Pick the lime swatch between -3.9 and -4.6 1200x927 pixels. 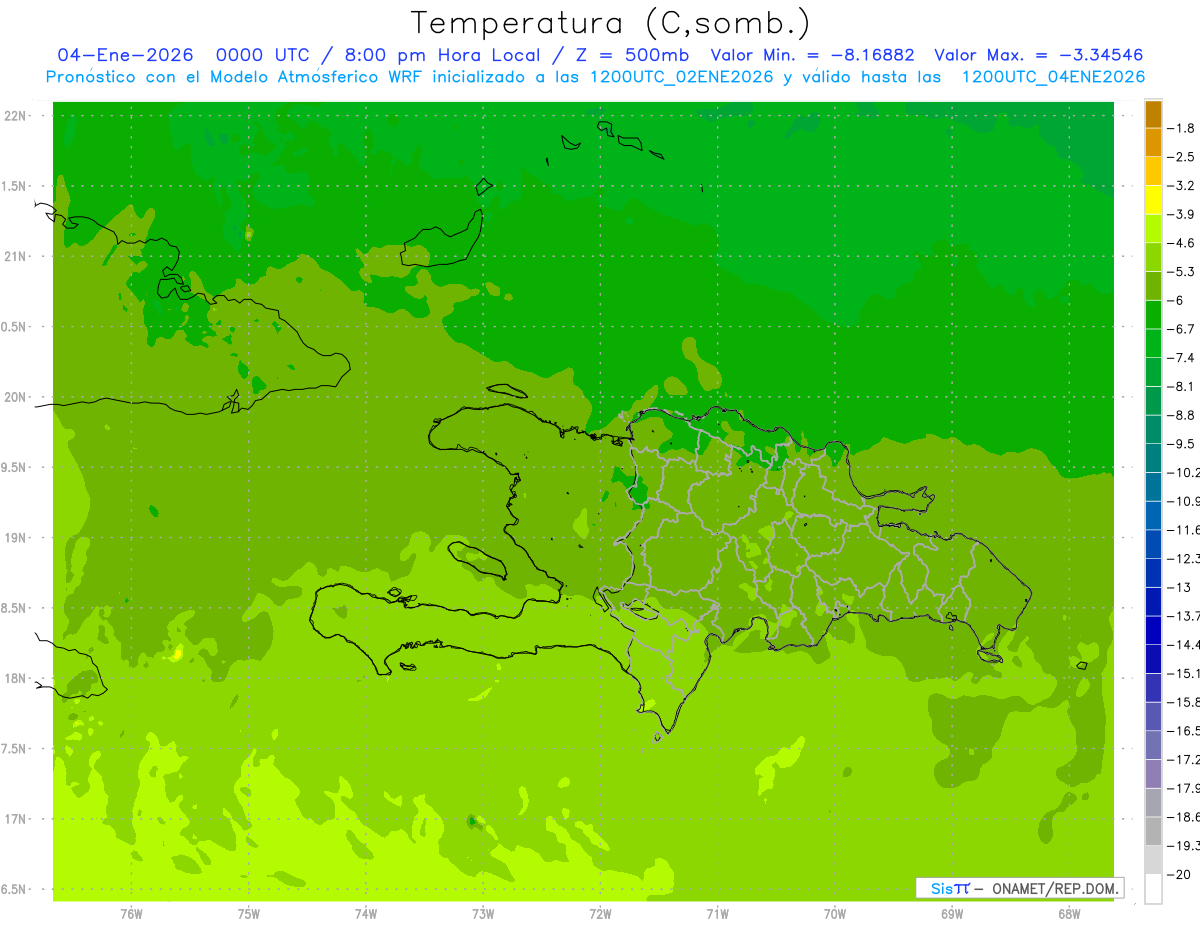click(1153, 229)
